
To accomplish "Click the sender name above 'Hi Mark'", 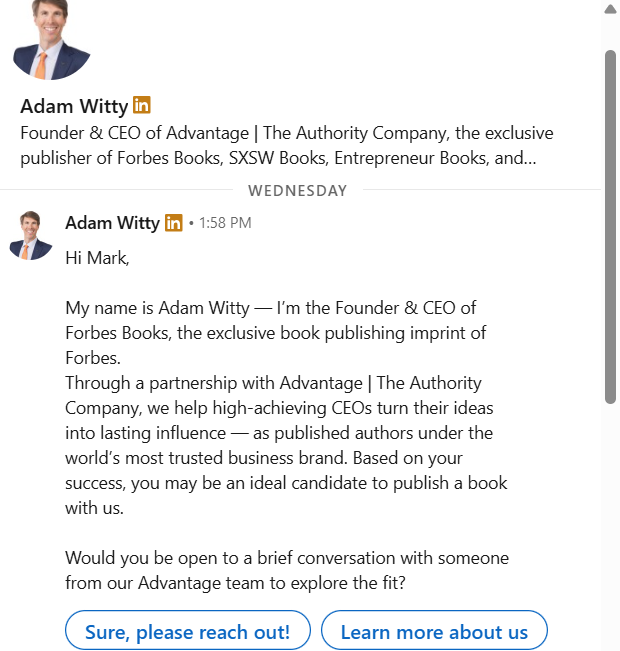I will point(112,223).
